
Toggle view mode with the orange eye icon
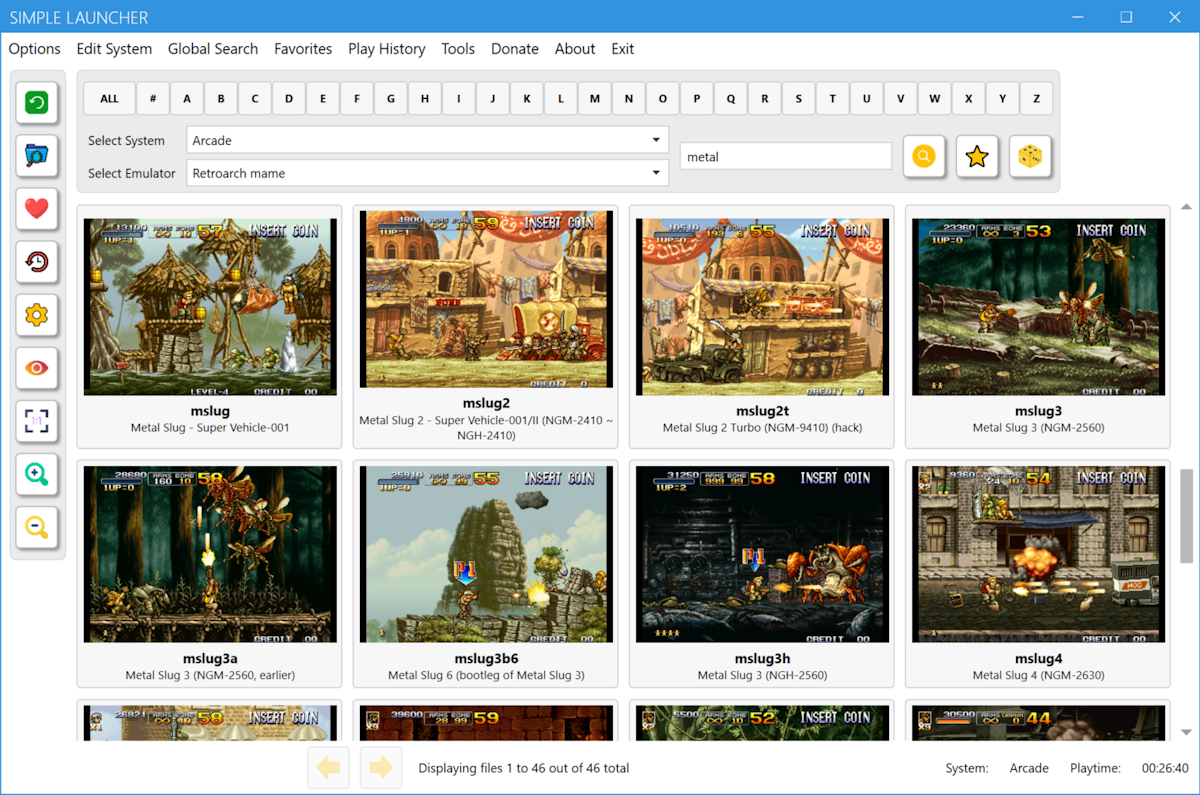(37, 368)
